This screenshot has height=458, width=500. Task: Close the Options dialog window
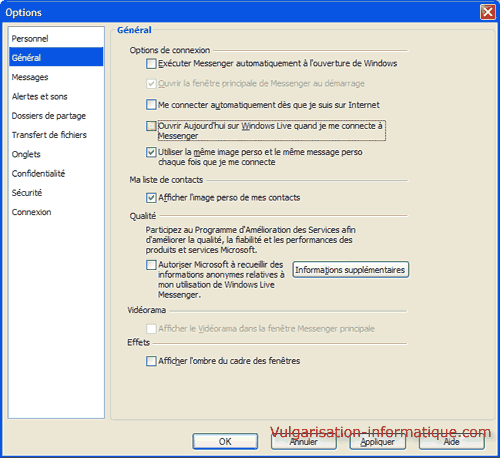pyautogui.click(x=488, y=12)
